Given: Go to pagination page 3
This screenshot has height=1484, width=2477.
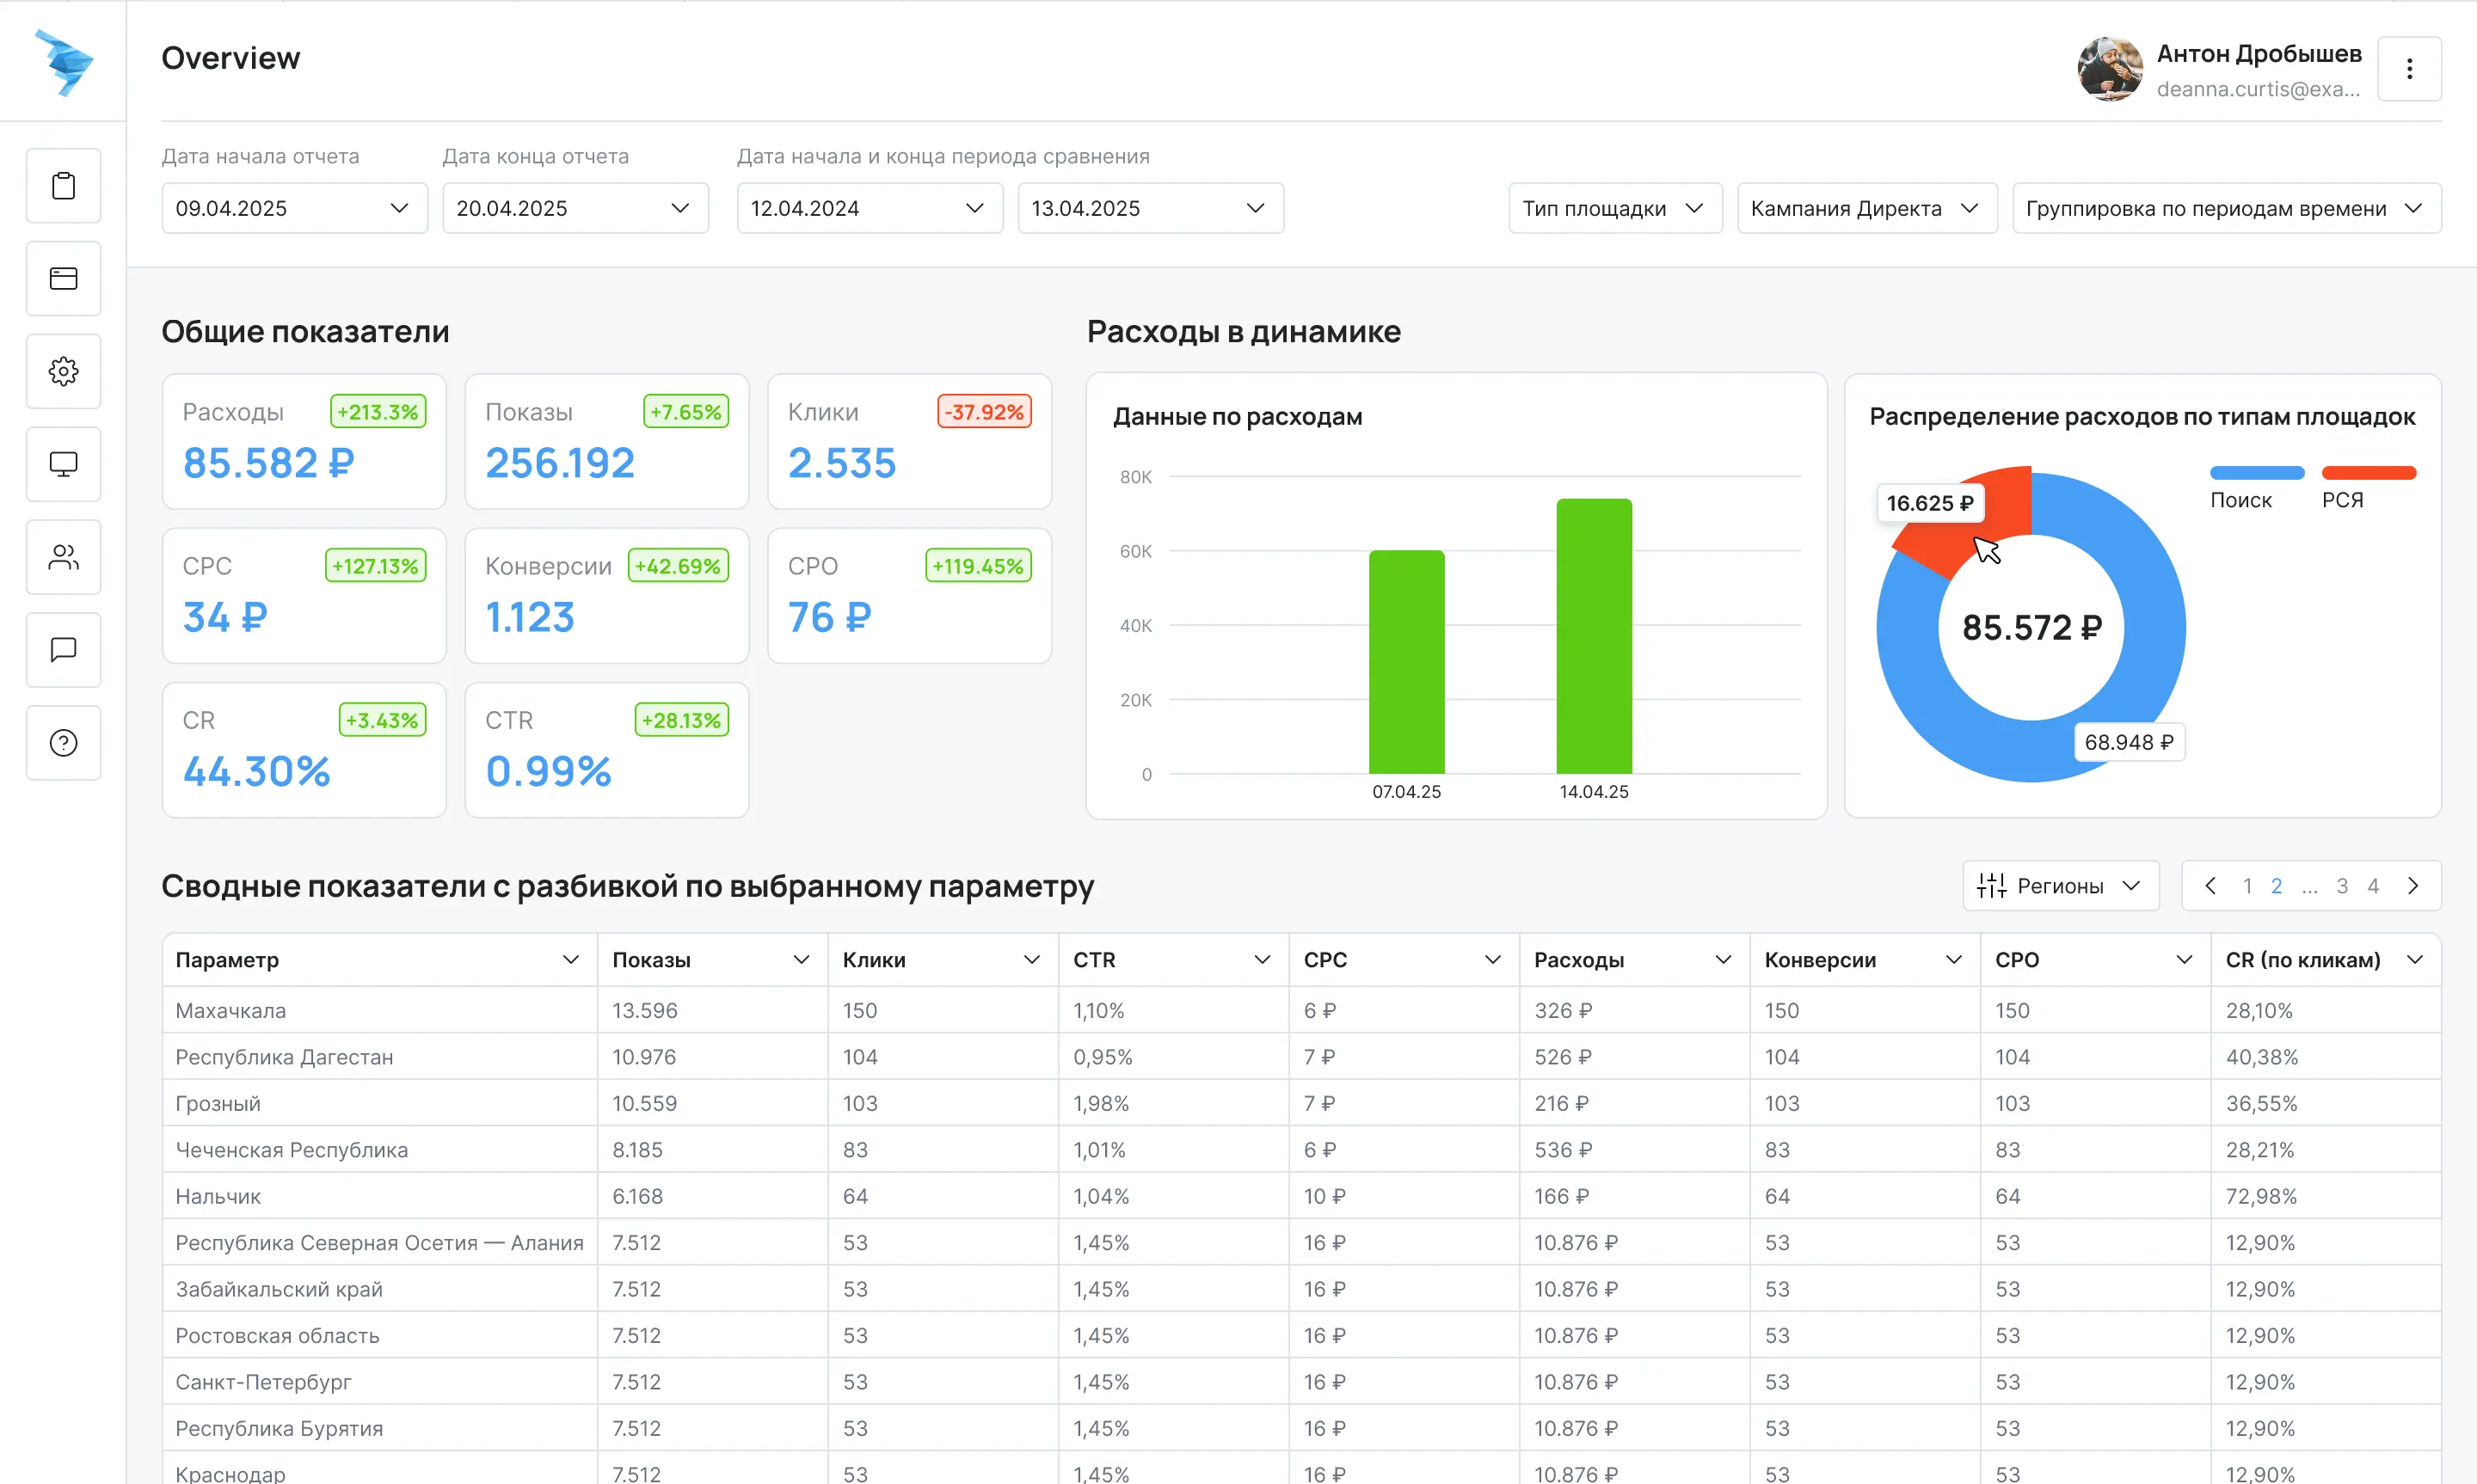Looking at the screenshot, I should tap(2342, 886).
